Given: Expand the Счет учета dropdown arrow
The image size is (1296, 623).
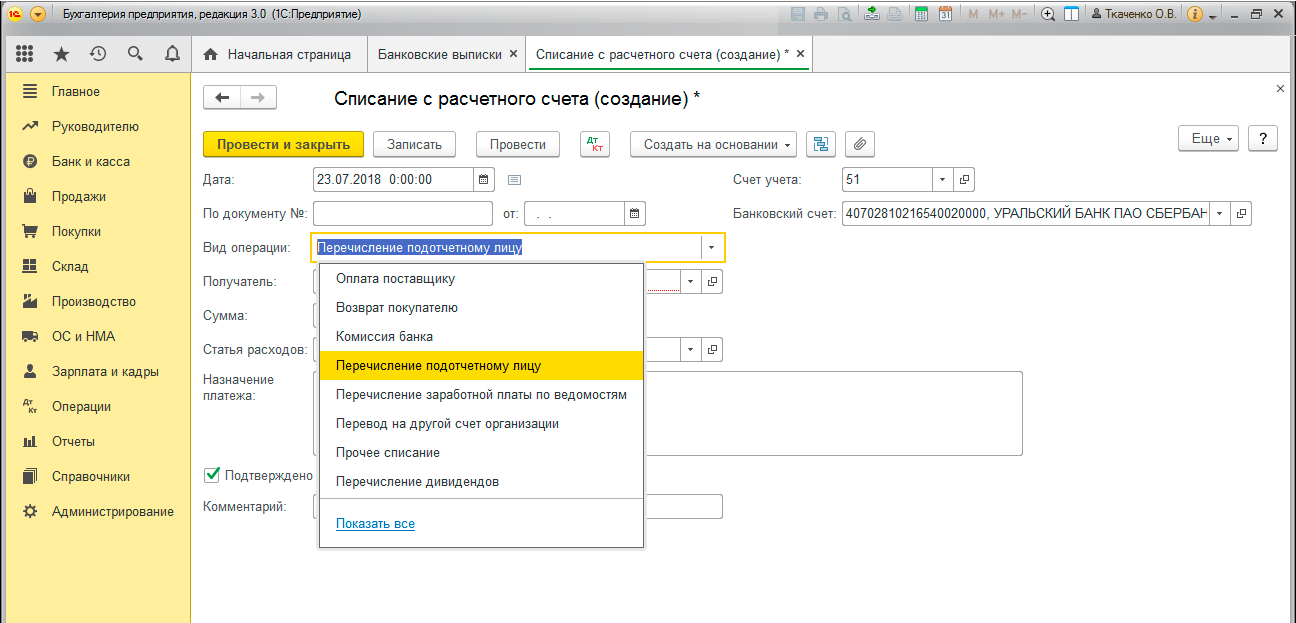Looking at the screenshot, I should coord(943,180).
